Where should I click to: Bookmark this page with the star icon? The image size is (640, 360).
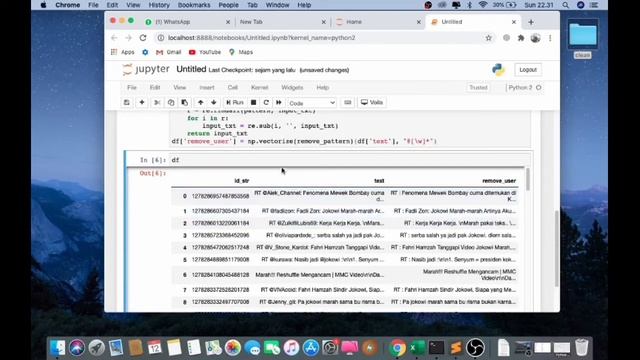click(x=488, y=38)
